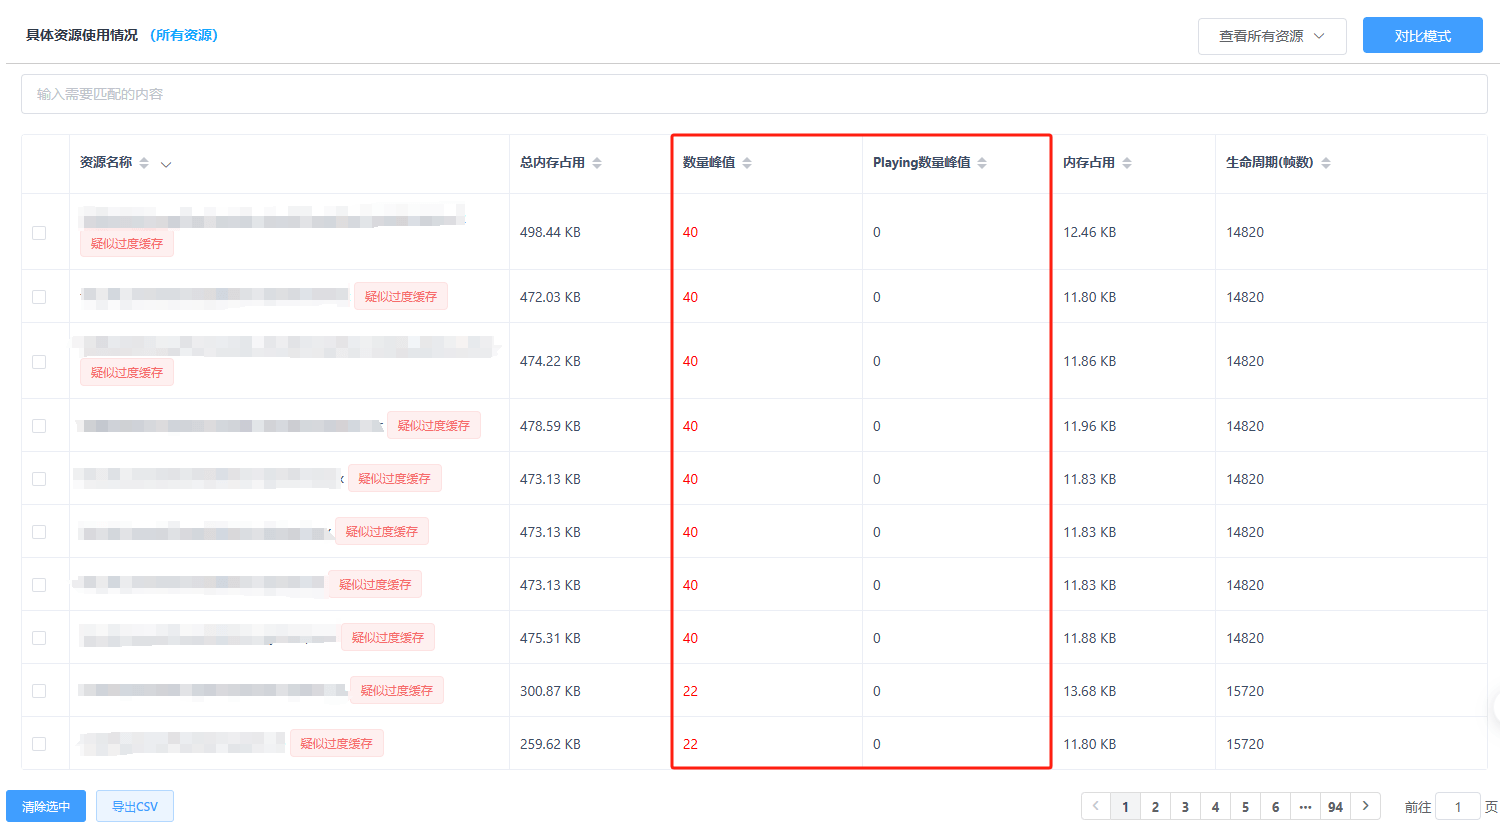Sort by 内存占用 column sort icon
Viewport: 1500px width, 831px height.
(x=1127, y=163)
